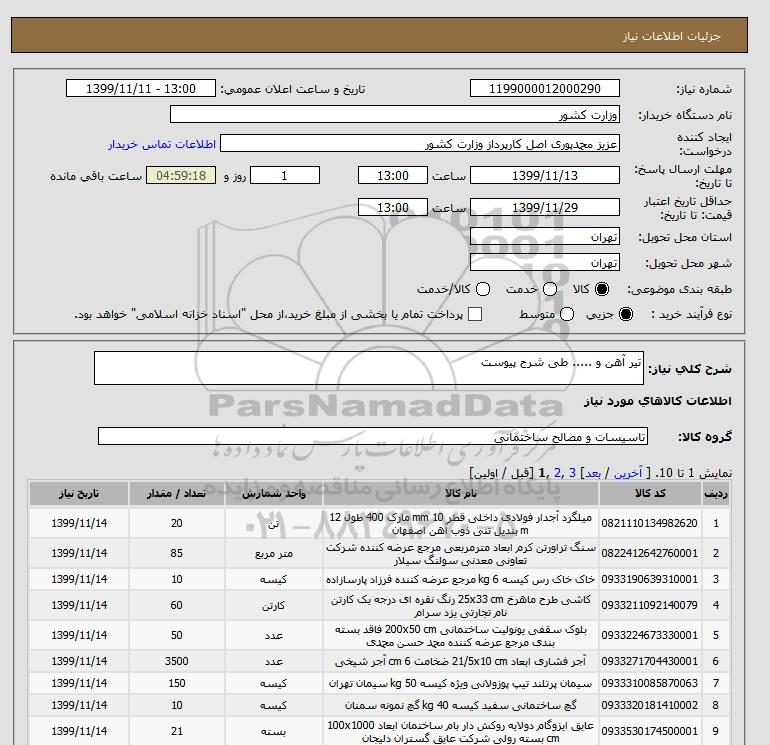Click product code 0933271704430001
Screen dimensions: 770x745
tap(649, 662)
